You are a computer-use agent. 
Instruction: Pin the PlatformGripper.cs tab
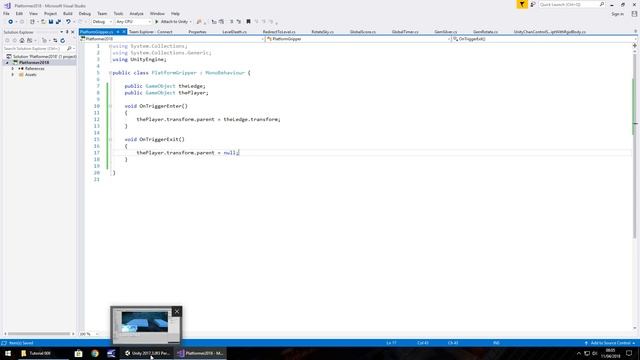[x=118, y=32]
